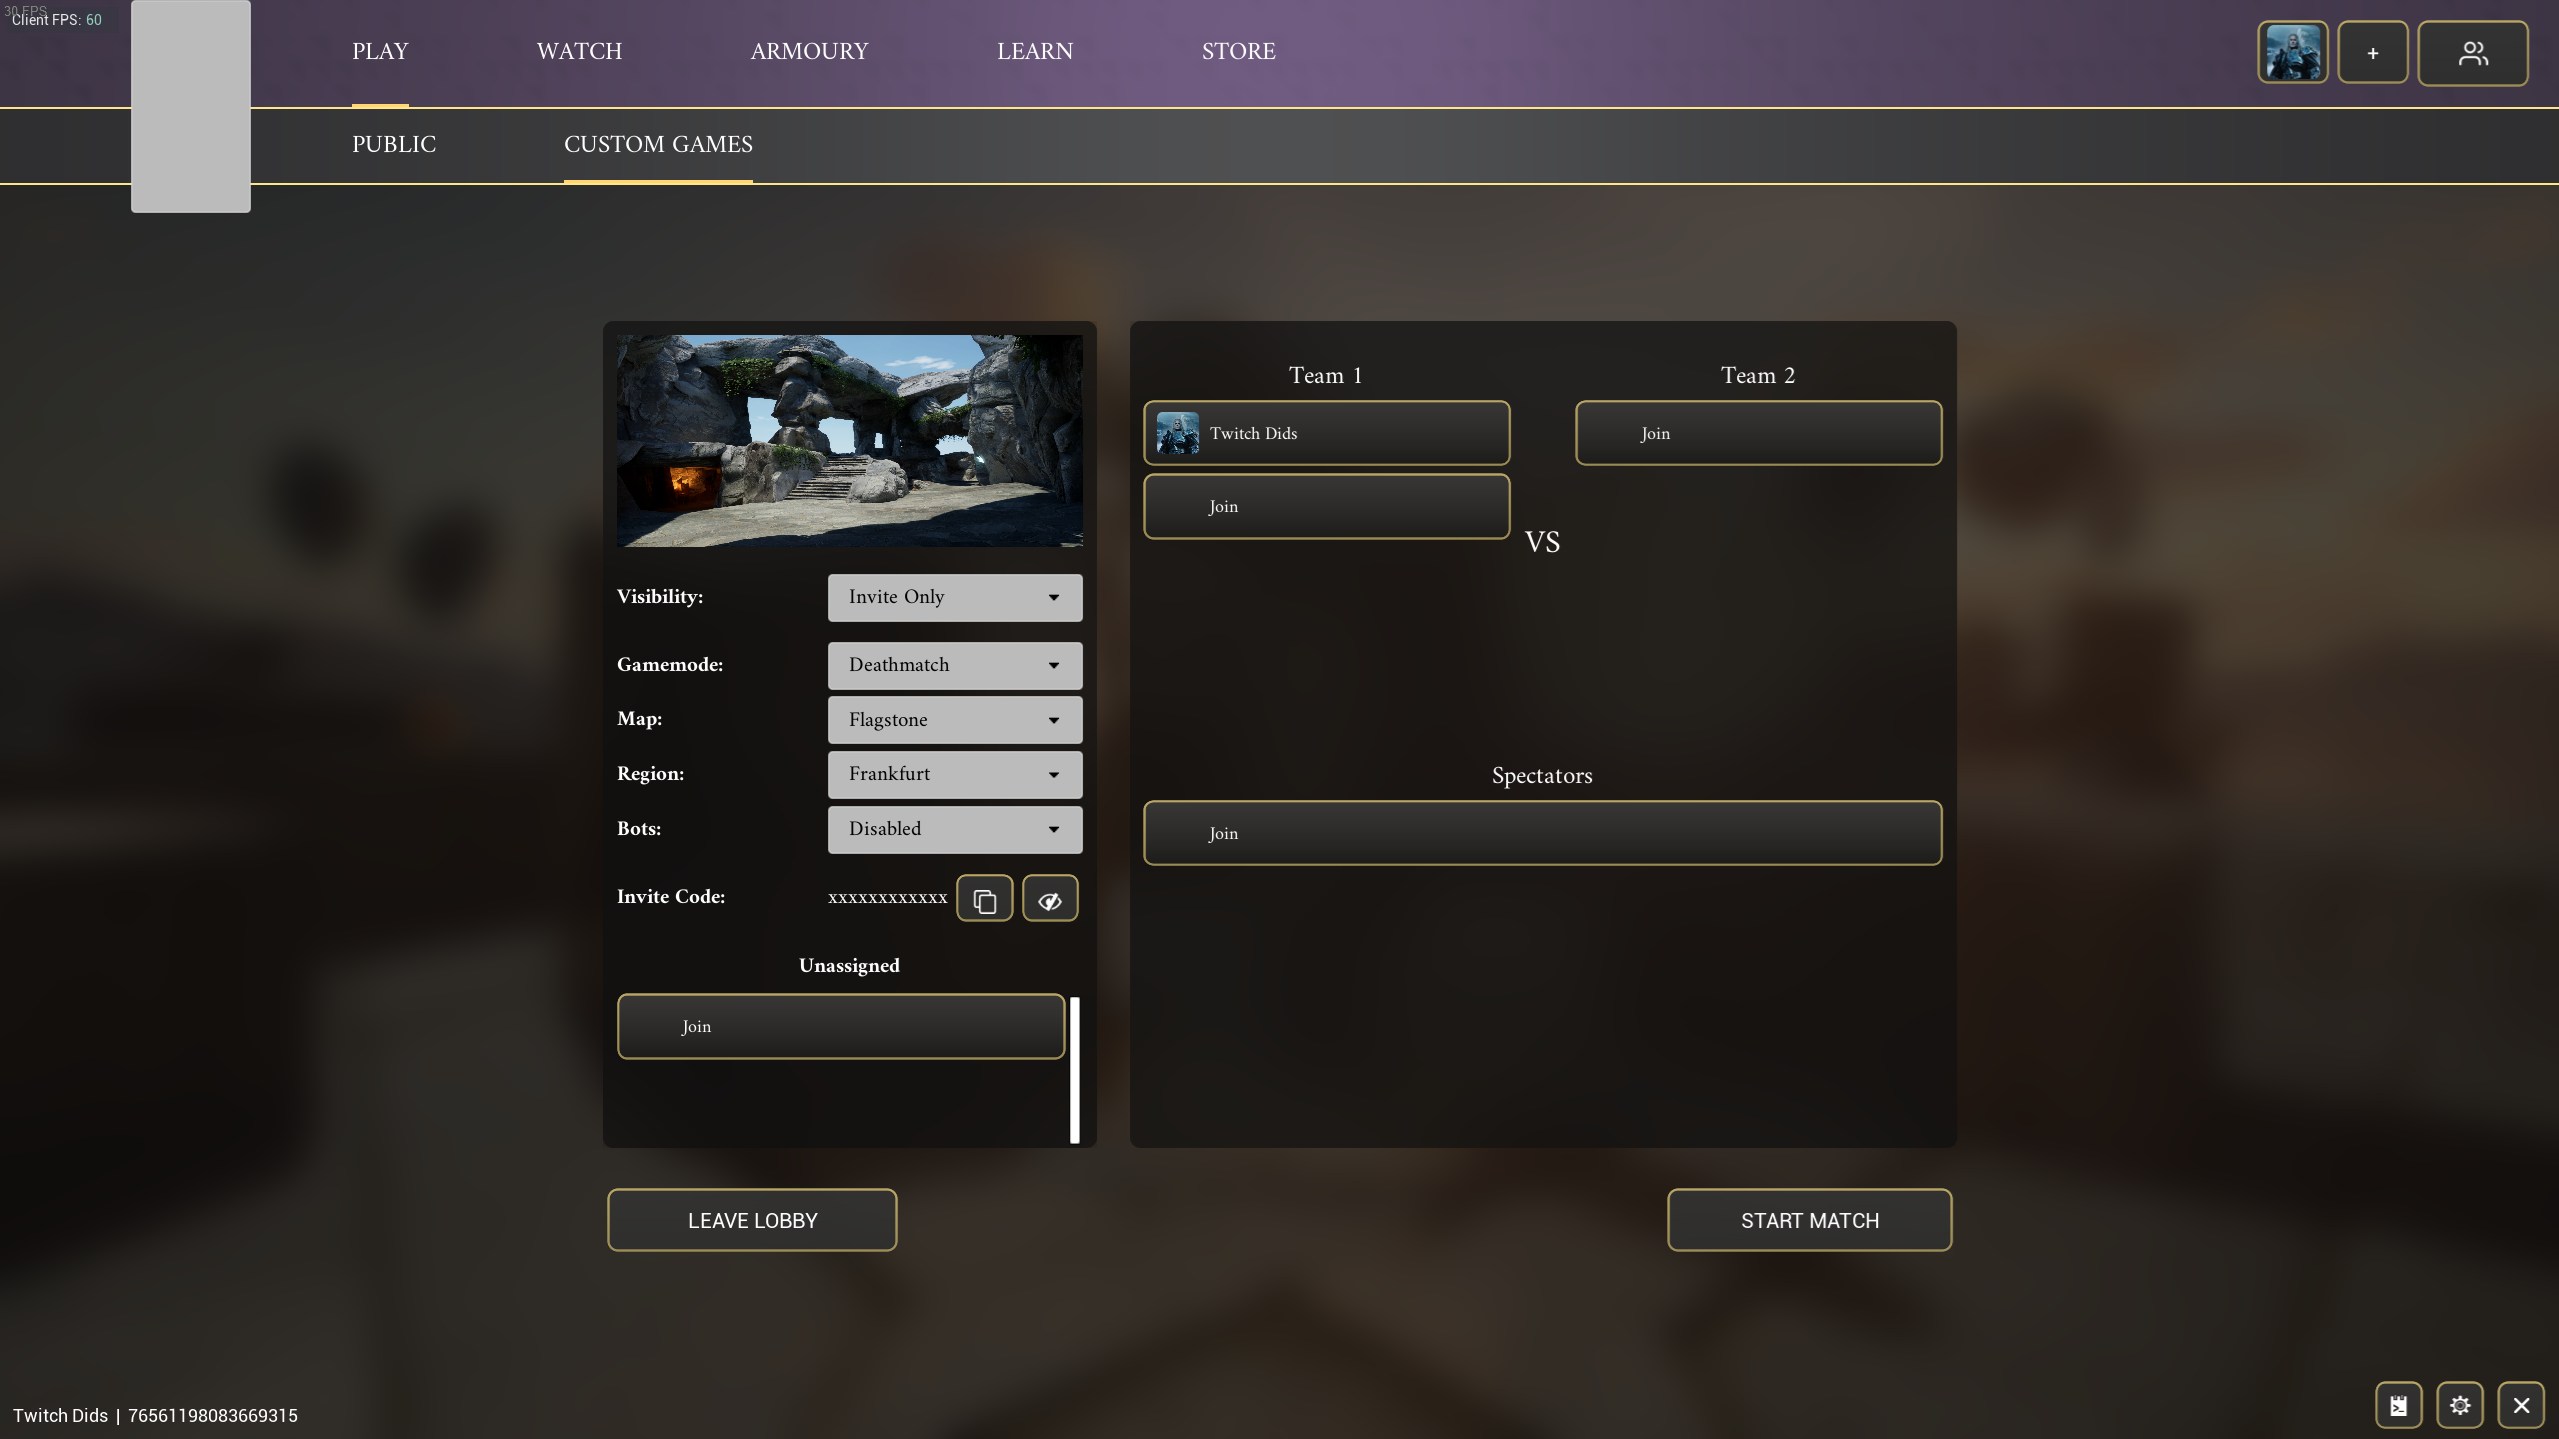Screen dimensions: 2559x1439
Task: Expand the Gamemode Deathmatch dropdown
Action: 954,665
